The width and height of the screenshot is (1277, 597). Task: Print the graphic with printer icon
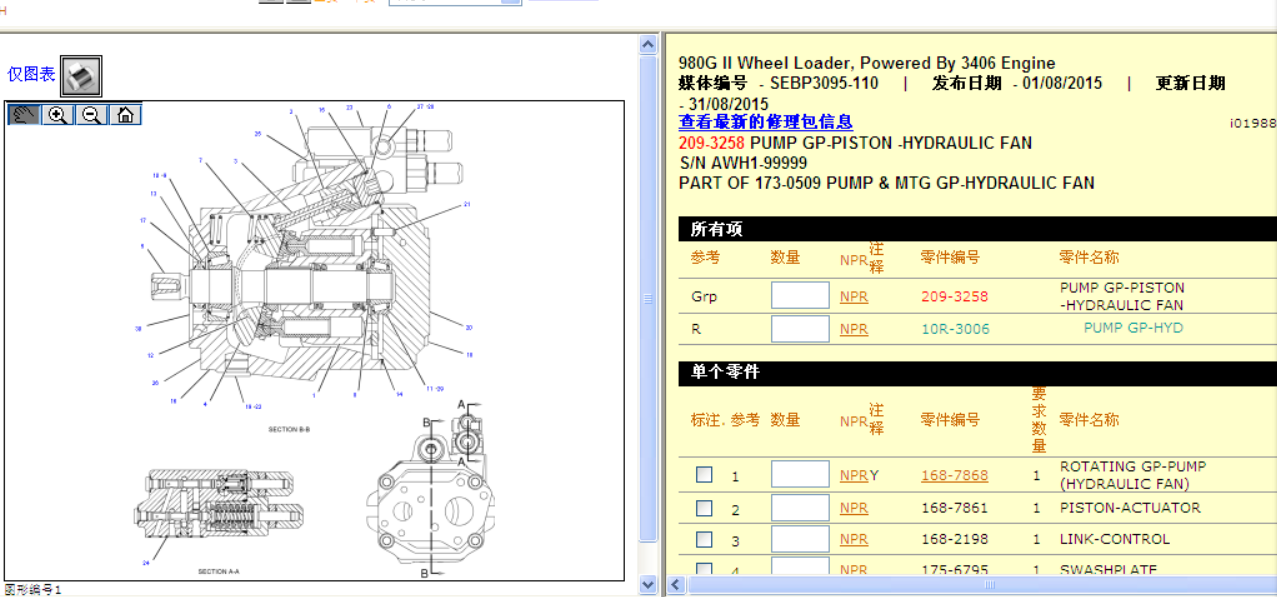click(81, 76)
